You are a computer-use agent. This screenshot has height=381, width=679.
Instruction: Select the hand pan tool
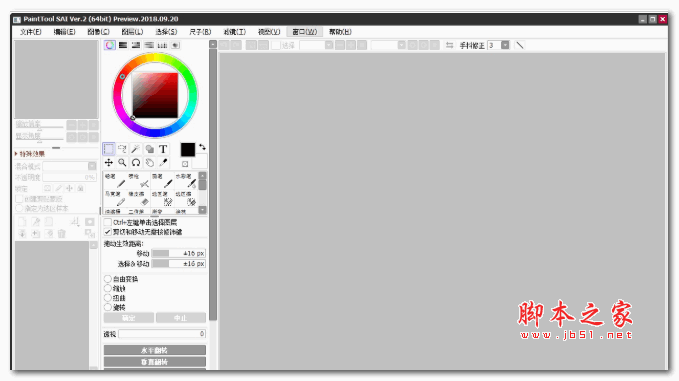point(149,163)
